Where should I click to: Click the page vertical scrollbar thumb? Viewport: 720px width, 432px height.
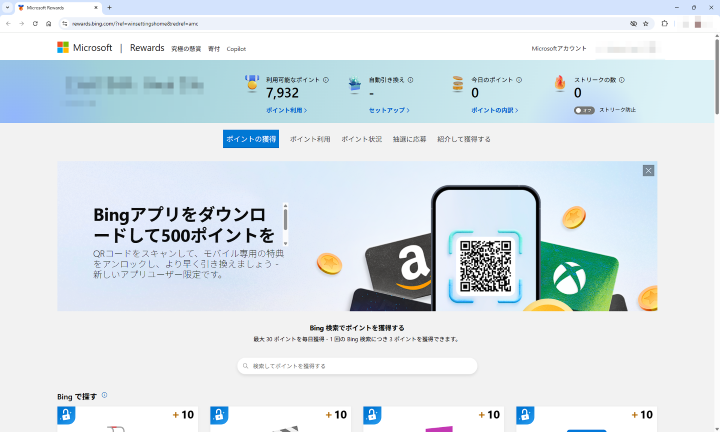tap(716, 77)
